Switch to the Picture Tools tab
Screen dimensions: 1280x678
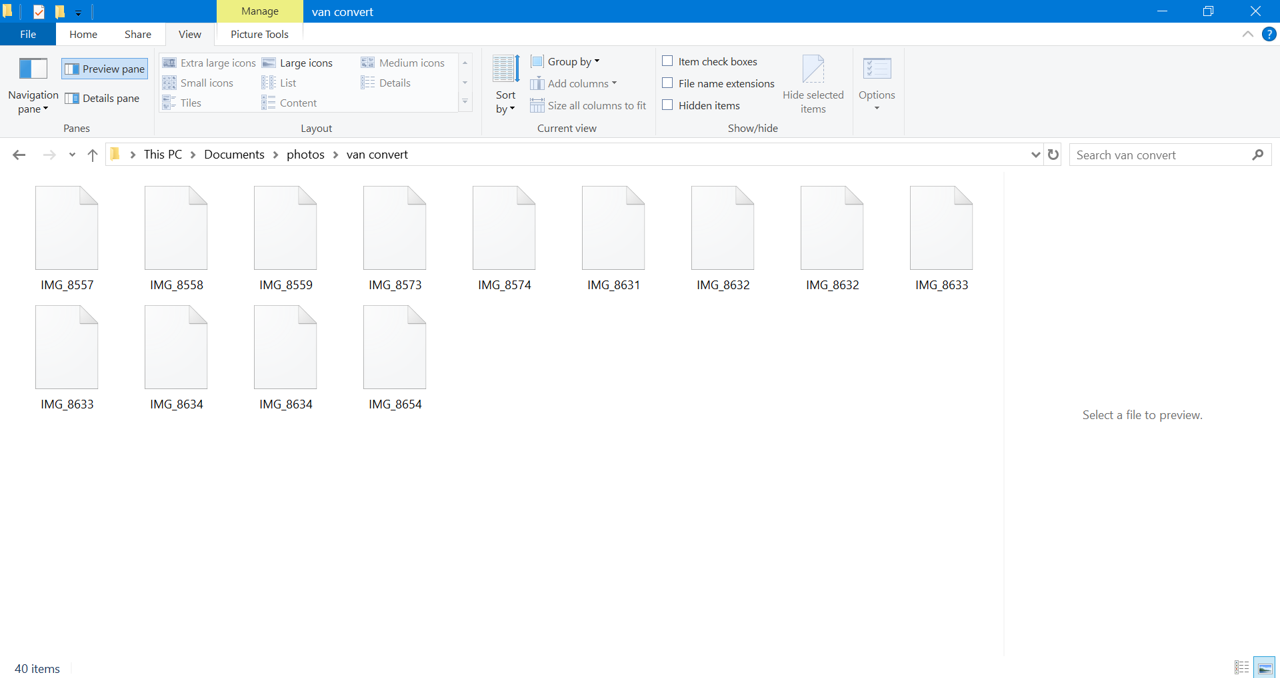259,34
